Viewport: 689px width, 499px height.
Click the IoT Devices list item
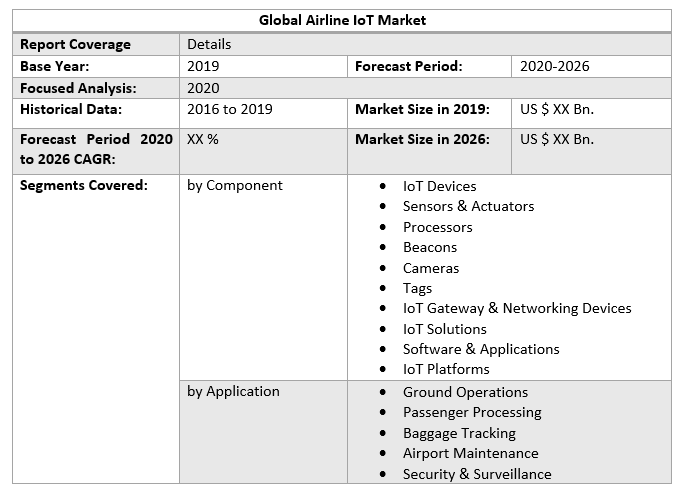439,186
